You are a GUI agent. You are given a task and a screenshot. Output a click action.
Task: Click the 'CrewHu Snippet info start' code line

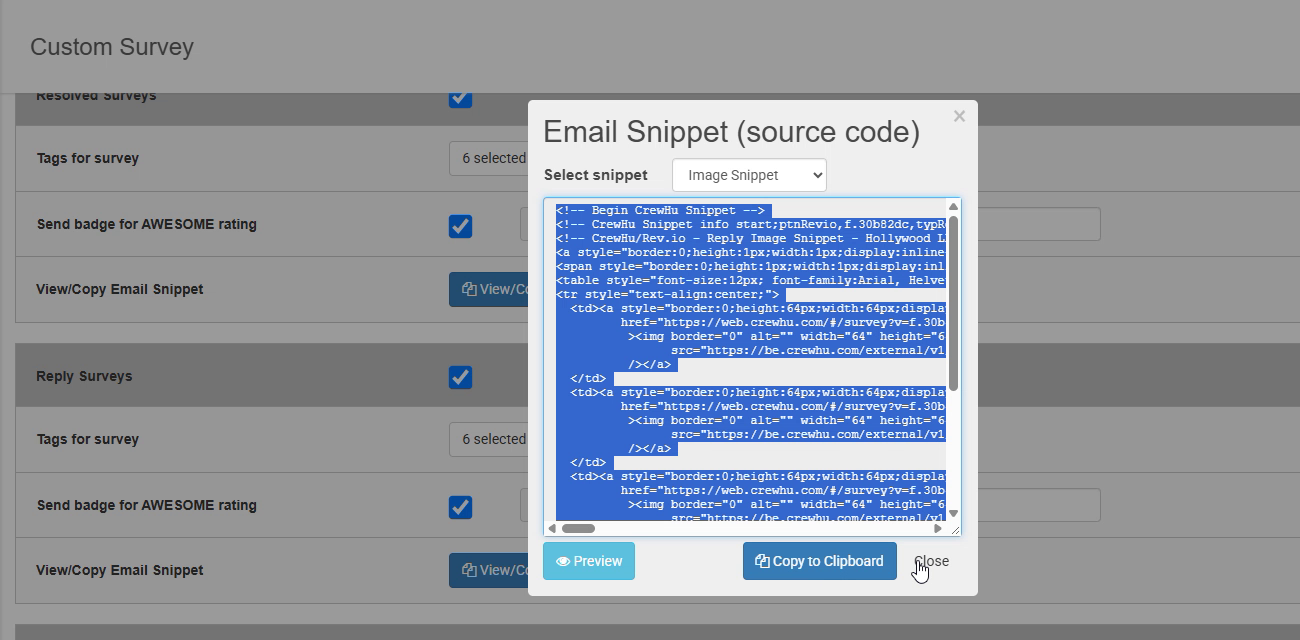pos(750,225)
